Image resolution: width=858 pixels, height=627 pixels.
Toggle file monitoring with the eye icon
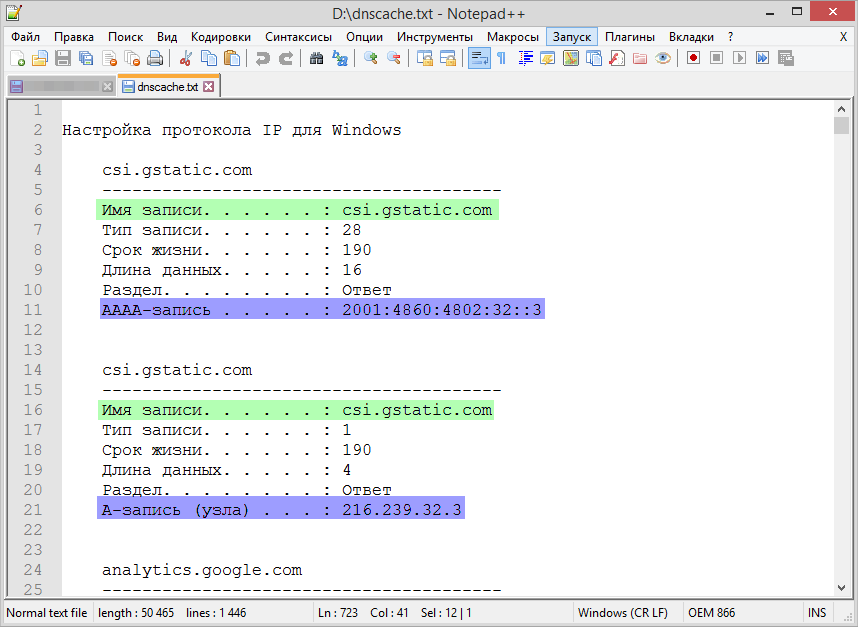[663, 58]
